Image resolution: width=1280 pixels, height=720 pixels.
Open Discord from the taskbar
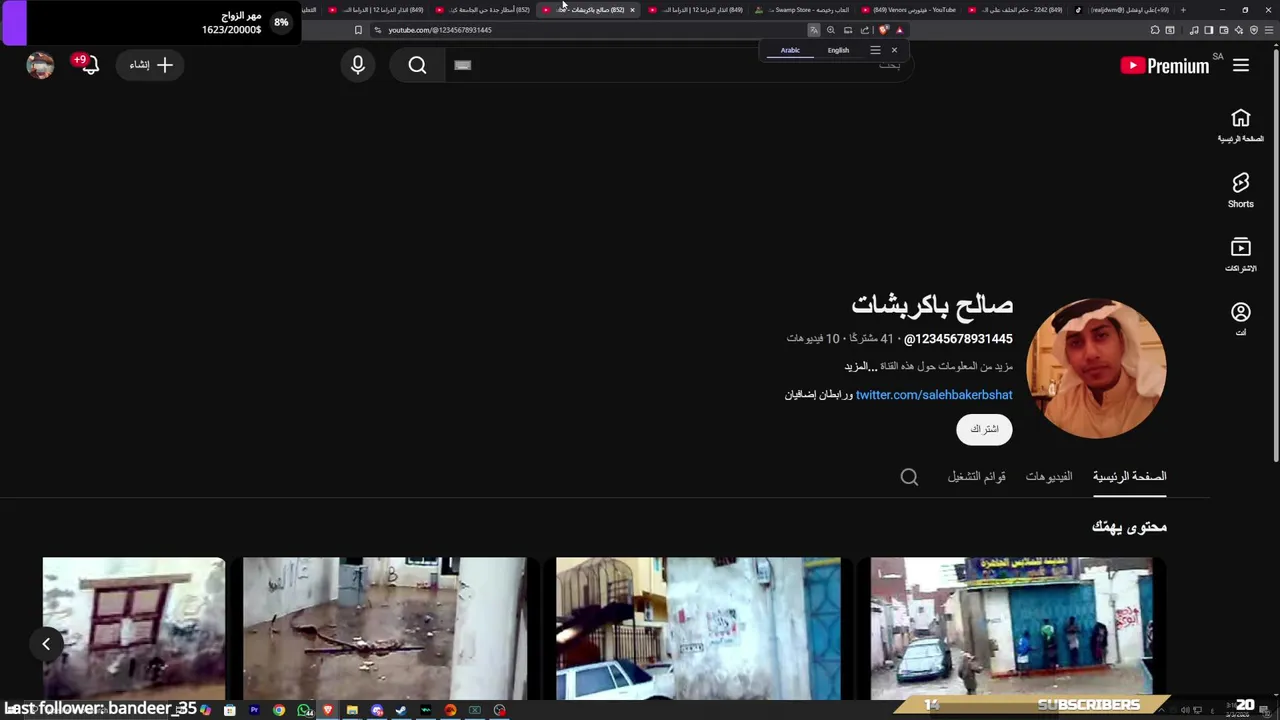click(x=377, y=710)
